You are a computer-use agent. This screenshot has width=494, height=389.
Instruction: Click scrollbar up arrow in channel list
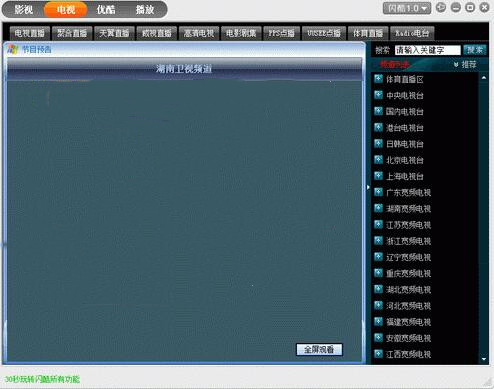tap(484, 78)
